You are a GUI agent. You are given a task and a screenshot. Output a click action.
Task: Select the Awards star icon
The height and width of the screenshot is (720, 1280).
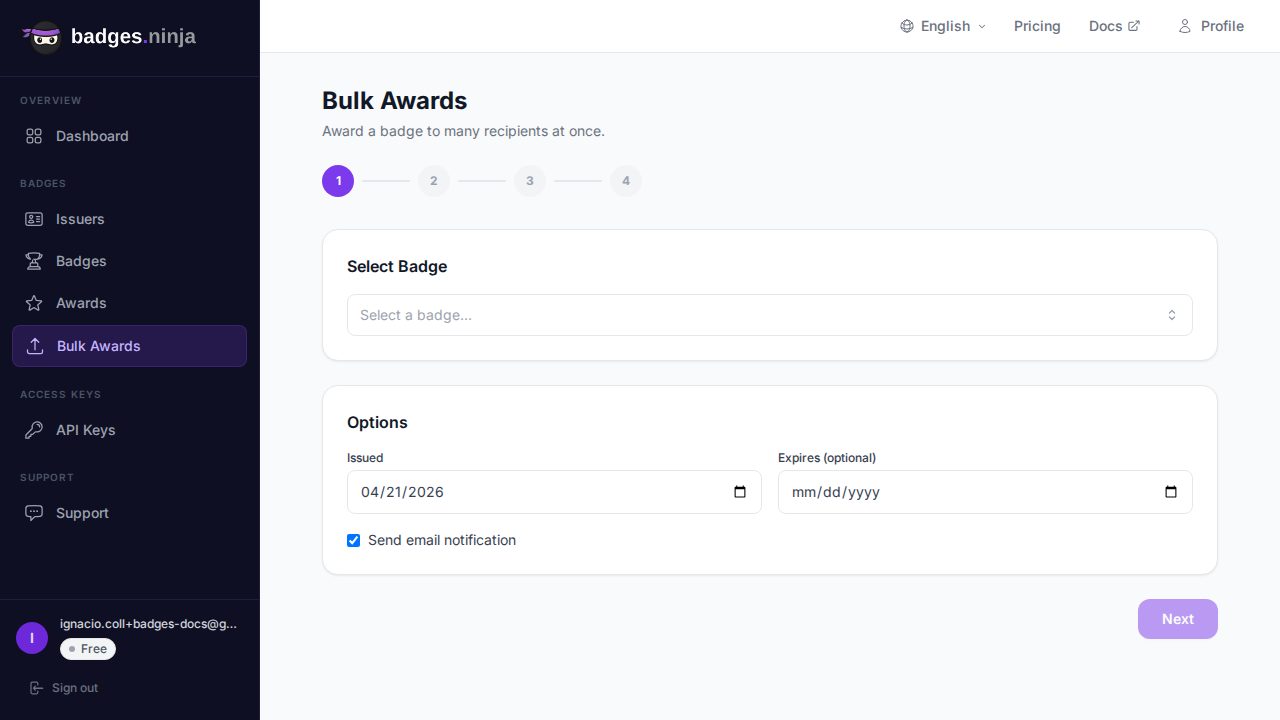[x=34, y=303]
